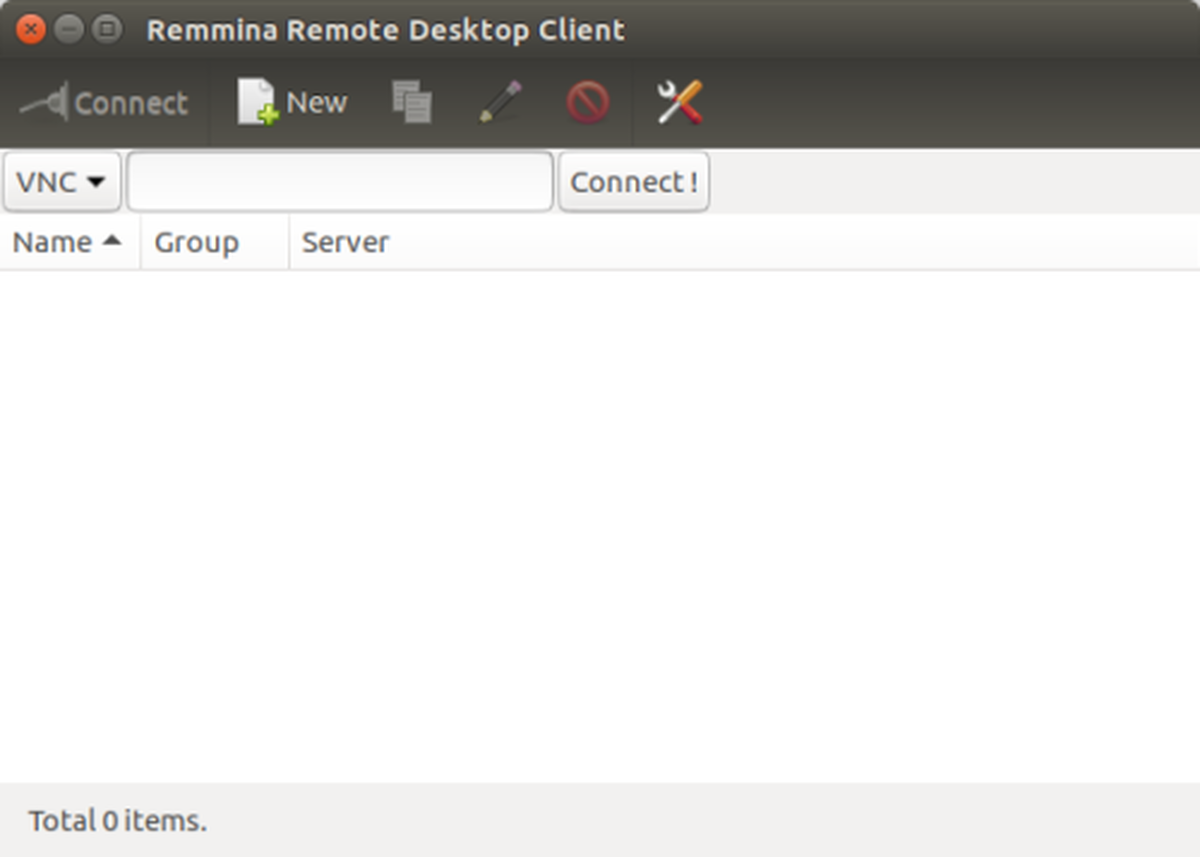
Task: Minimize the Remmina window
Action: 69,29
